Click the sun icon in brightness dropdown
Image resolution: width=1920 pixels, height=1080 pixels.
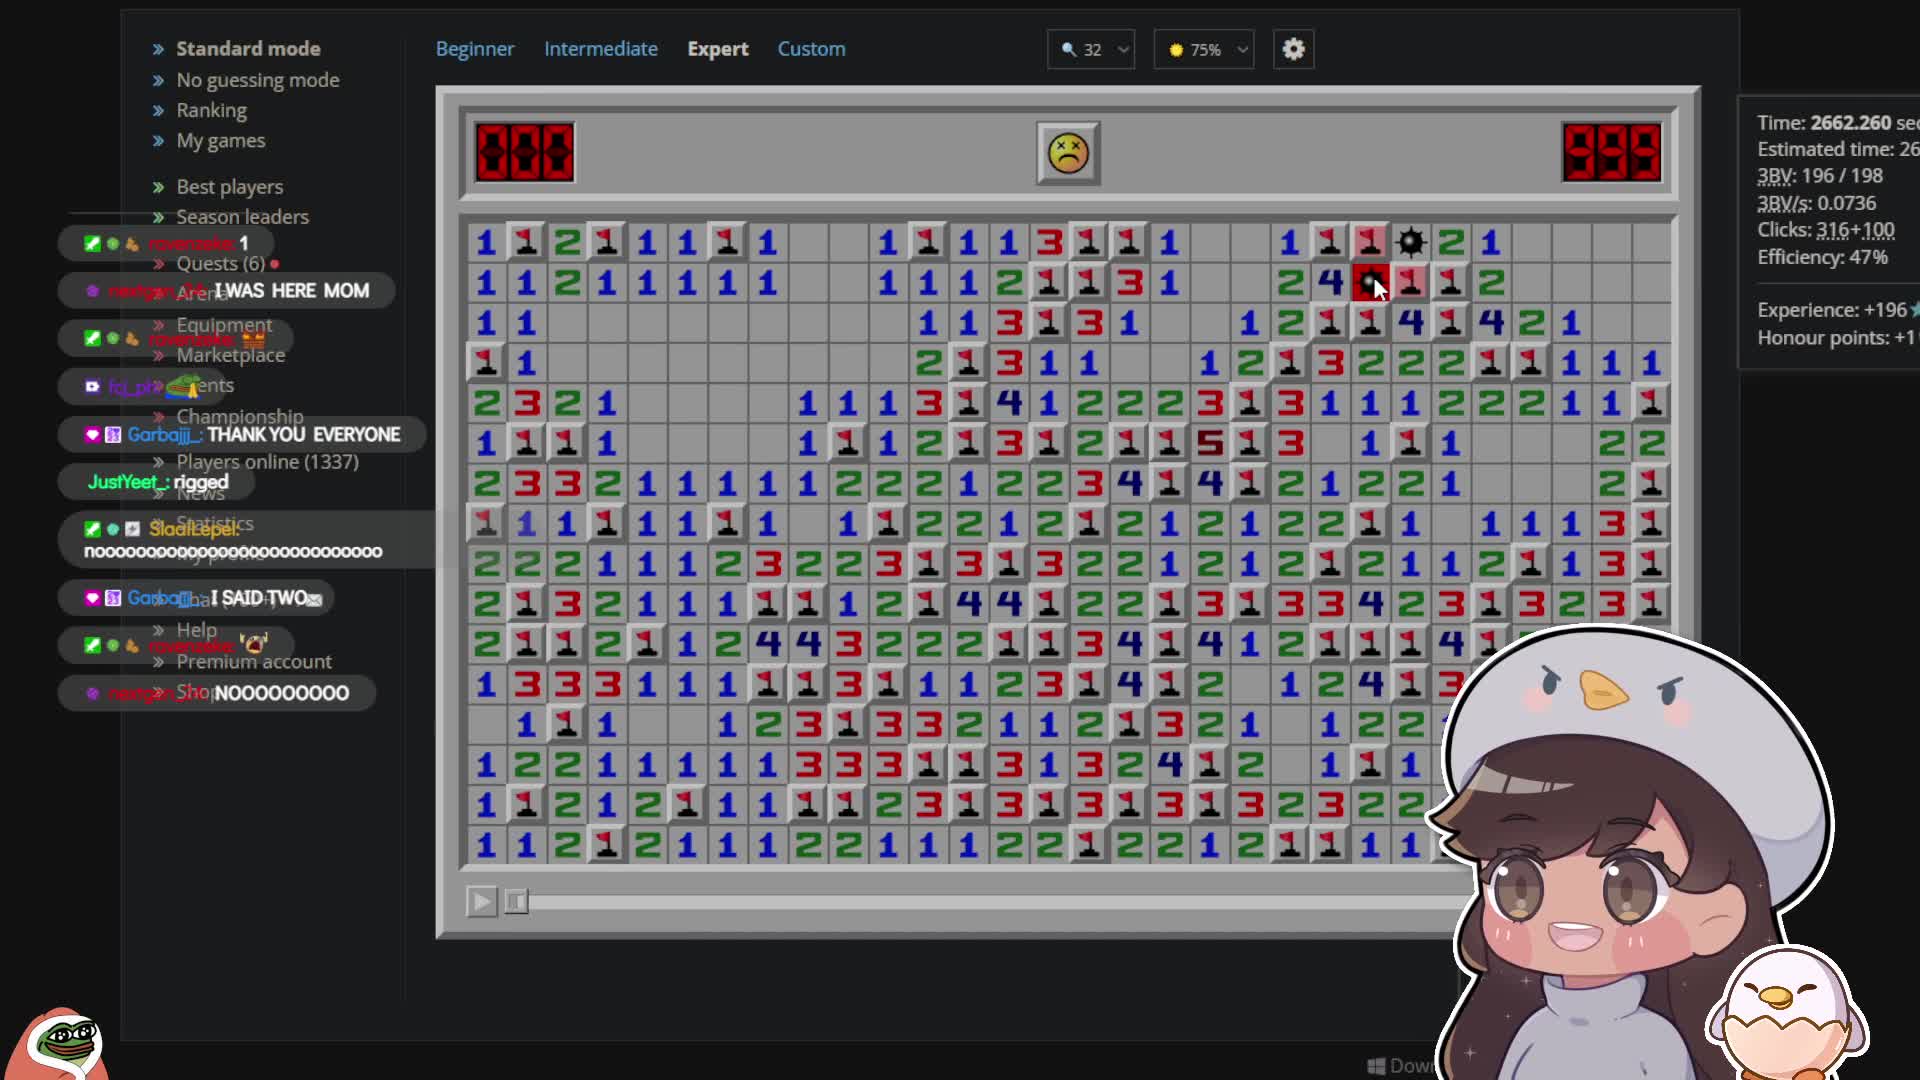1176,49
